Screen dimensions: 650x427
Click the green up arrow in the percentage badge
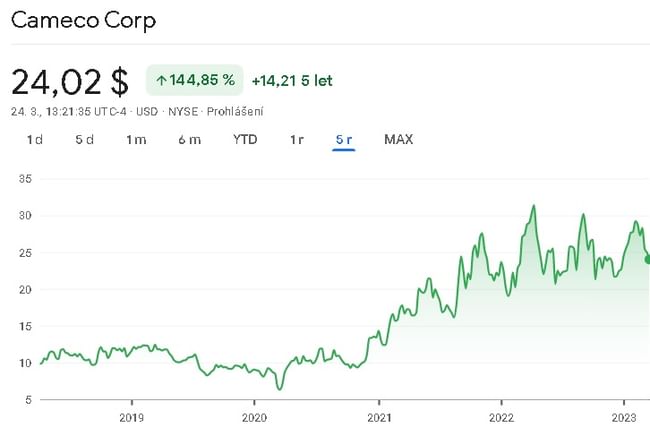coord(161,79)
